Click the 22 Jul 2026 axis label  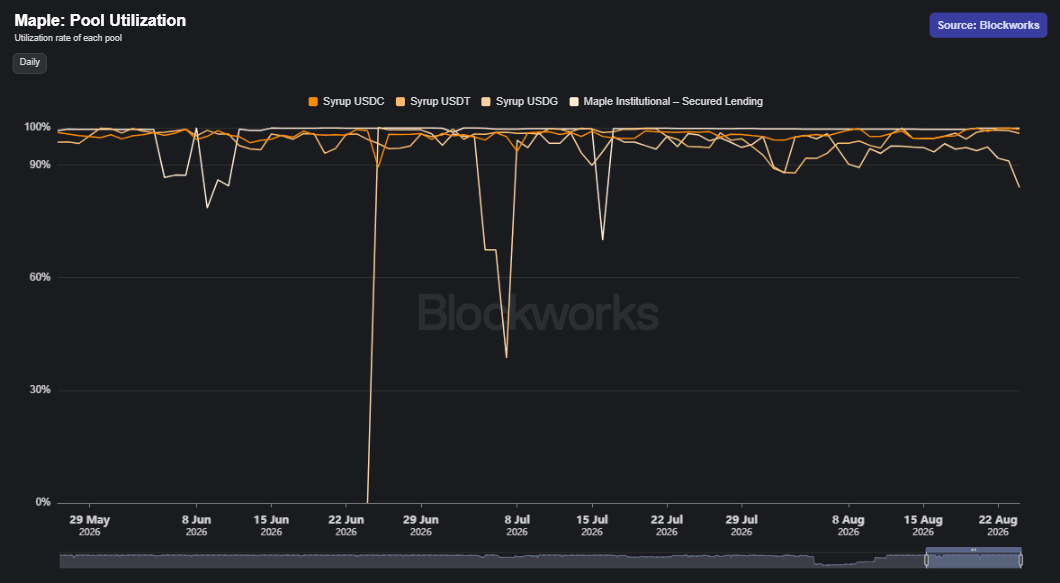point(667,526)
